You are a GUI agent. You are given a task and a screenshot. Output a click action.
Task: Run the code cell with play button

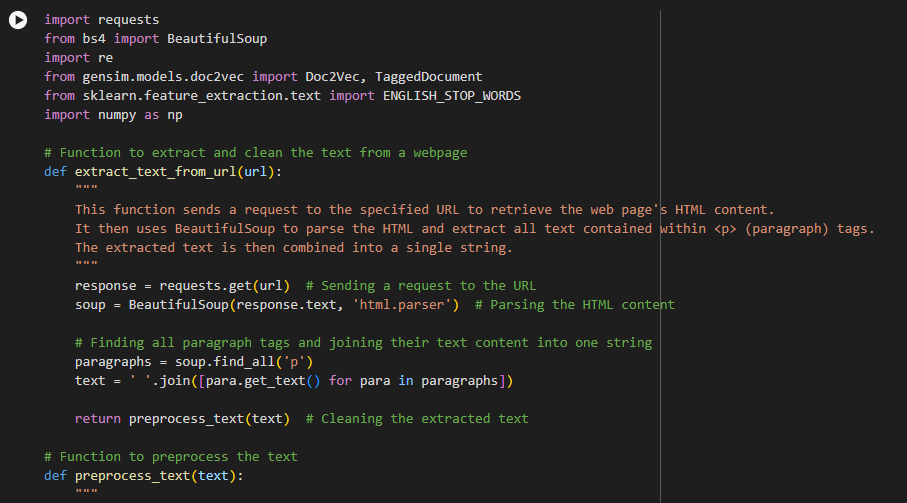click(18, 20)
